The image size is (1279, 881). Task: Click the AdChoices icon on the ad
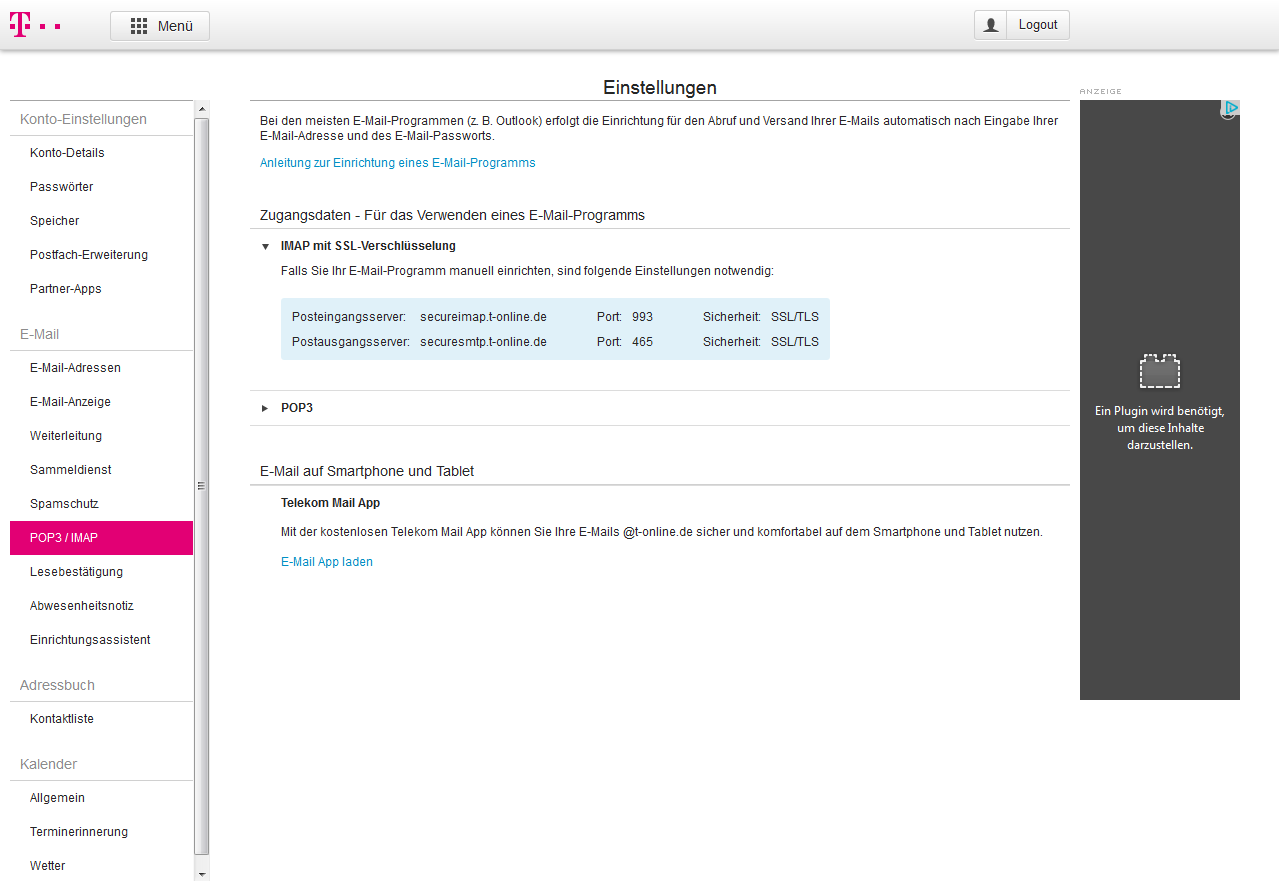1231,108
